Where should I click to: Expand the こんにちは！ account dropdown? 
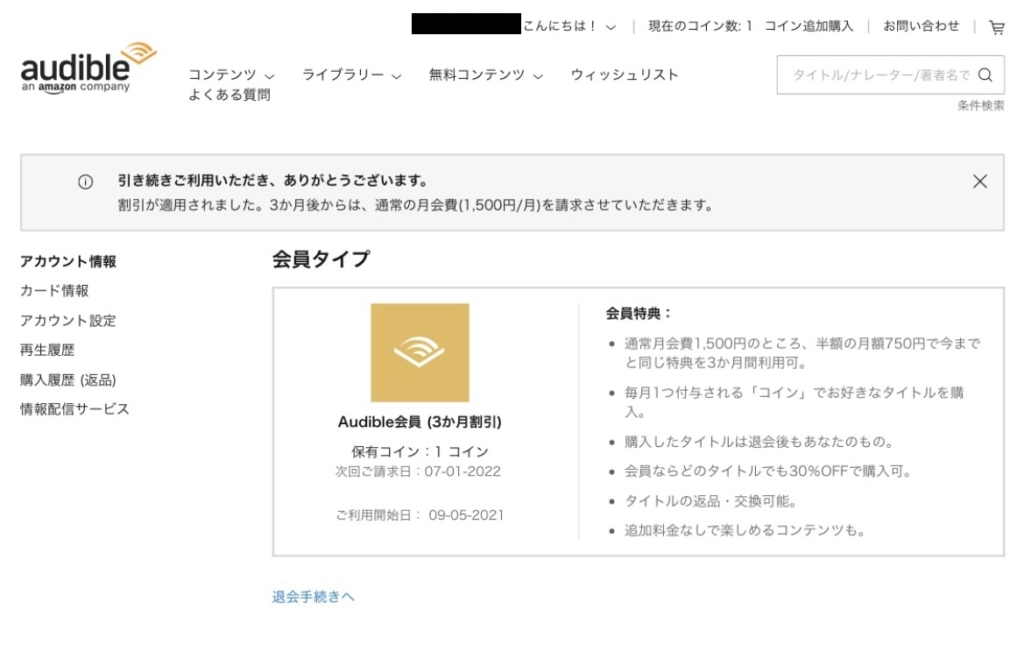click(569, 27)
